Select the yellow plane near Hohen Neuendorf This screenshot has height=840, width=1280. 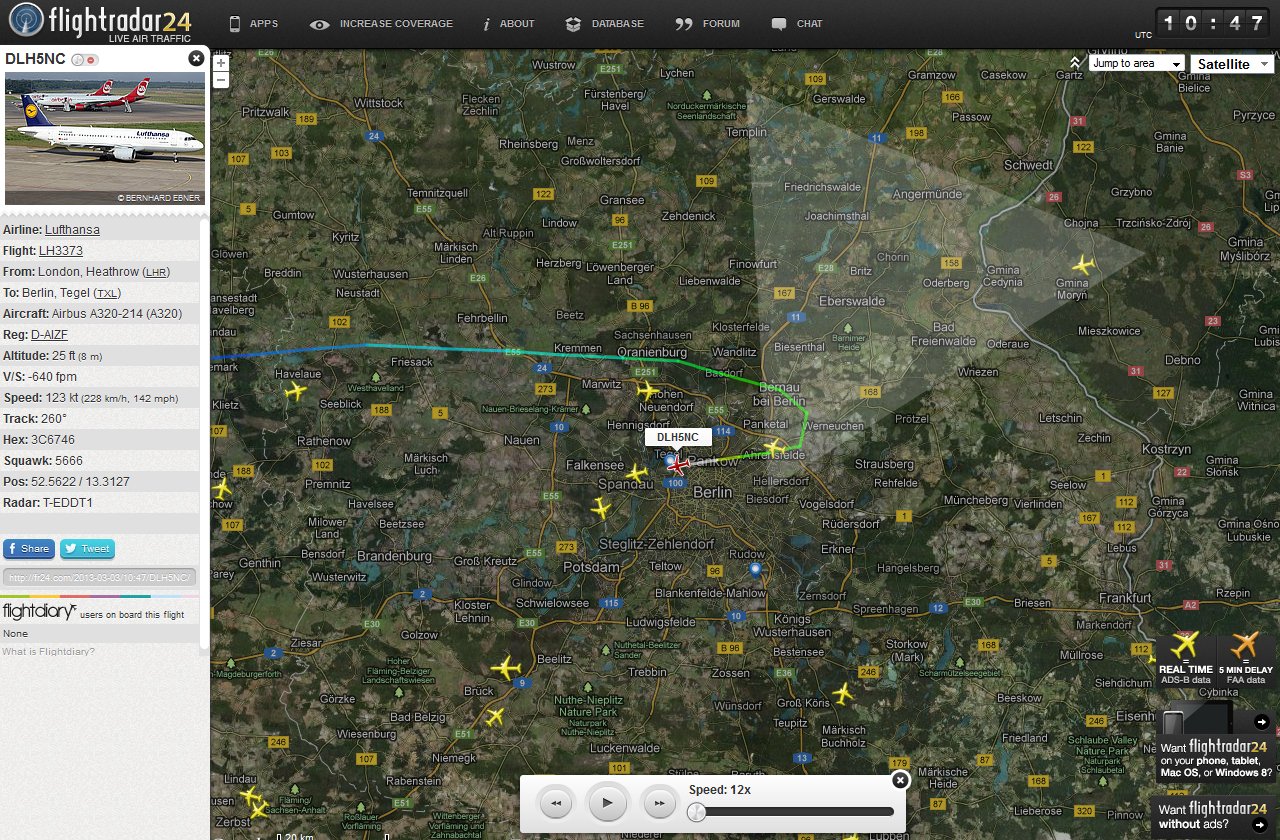[x=648, y=390]
